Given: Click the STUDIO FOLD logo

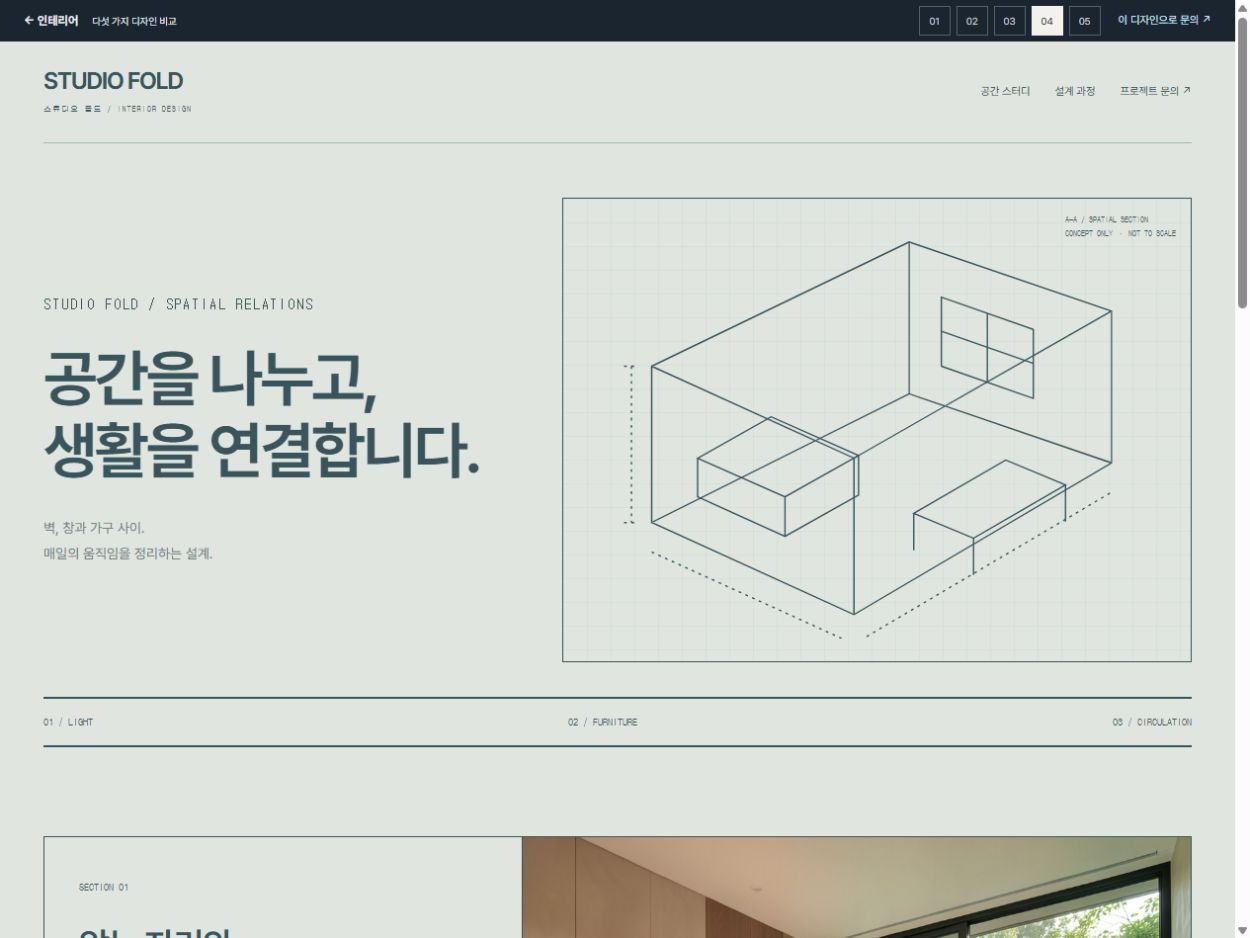Looking at the screenshot, I should point(114,81).
